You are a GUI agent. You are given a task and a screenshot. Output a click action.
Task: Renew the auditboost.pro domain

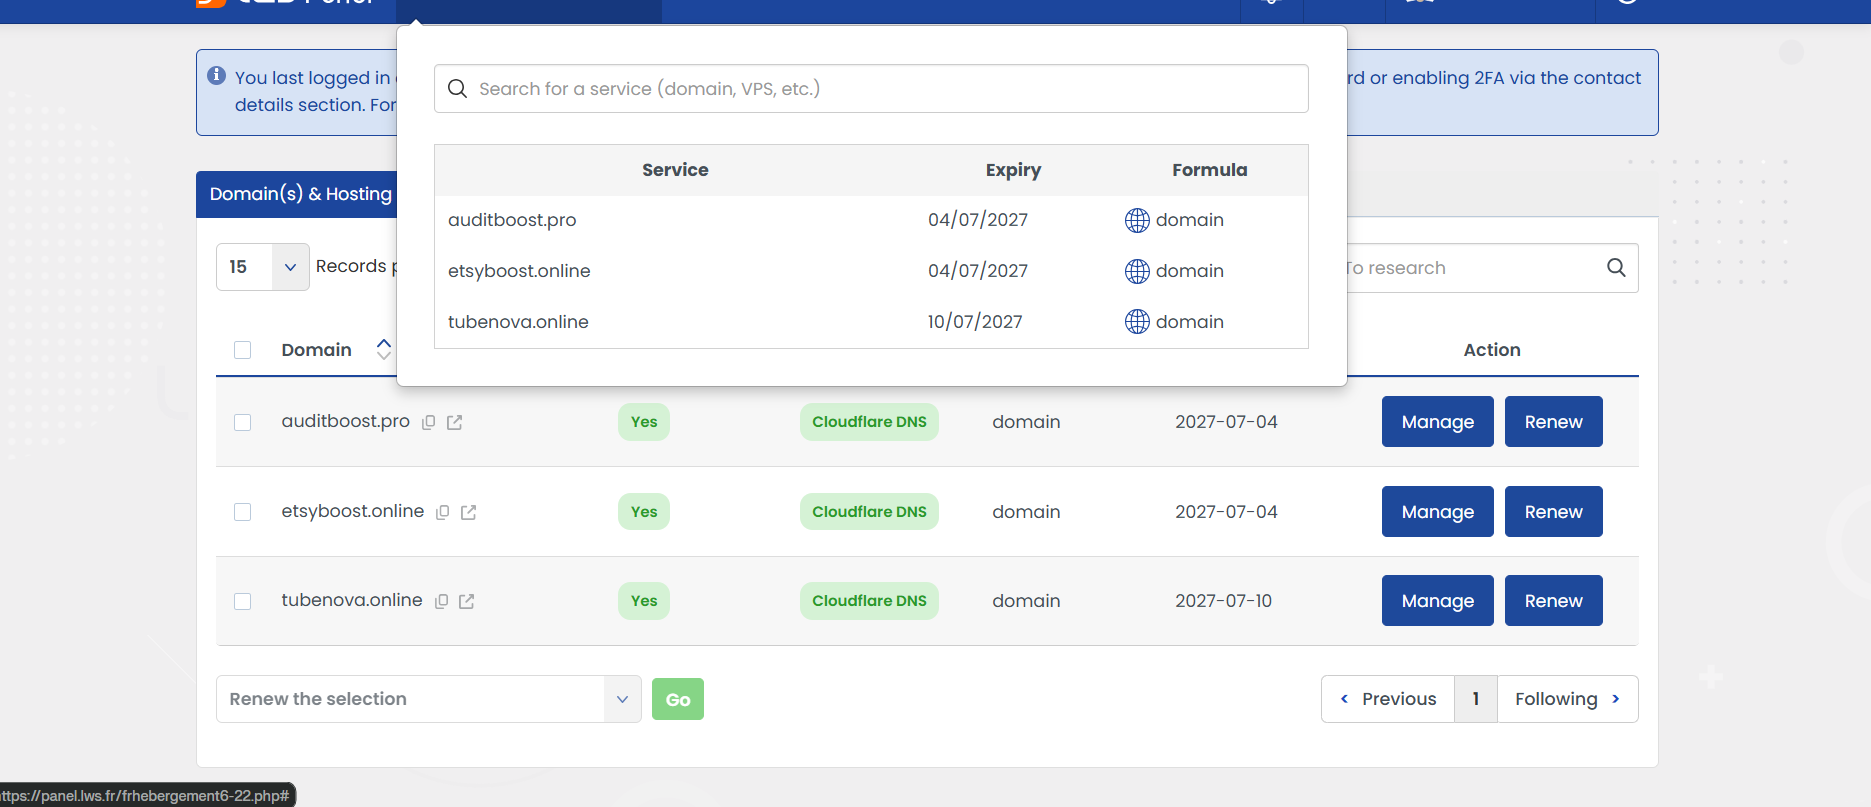coord(1553,422)
